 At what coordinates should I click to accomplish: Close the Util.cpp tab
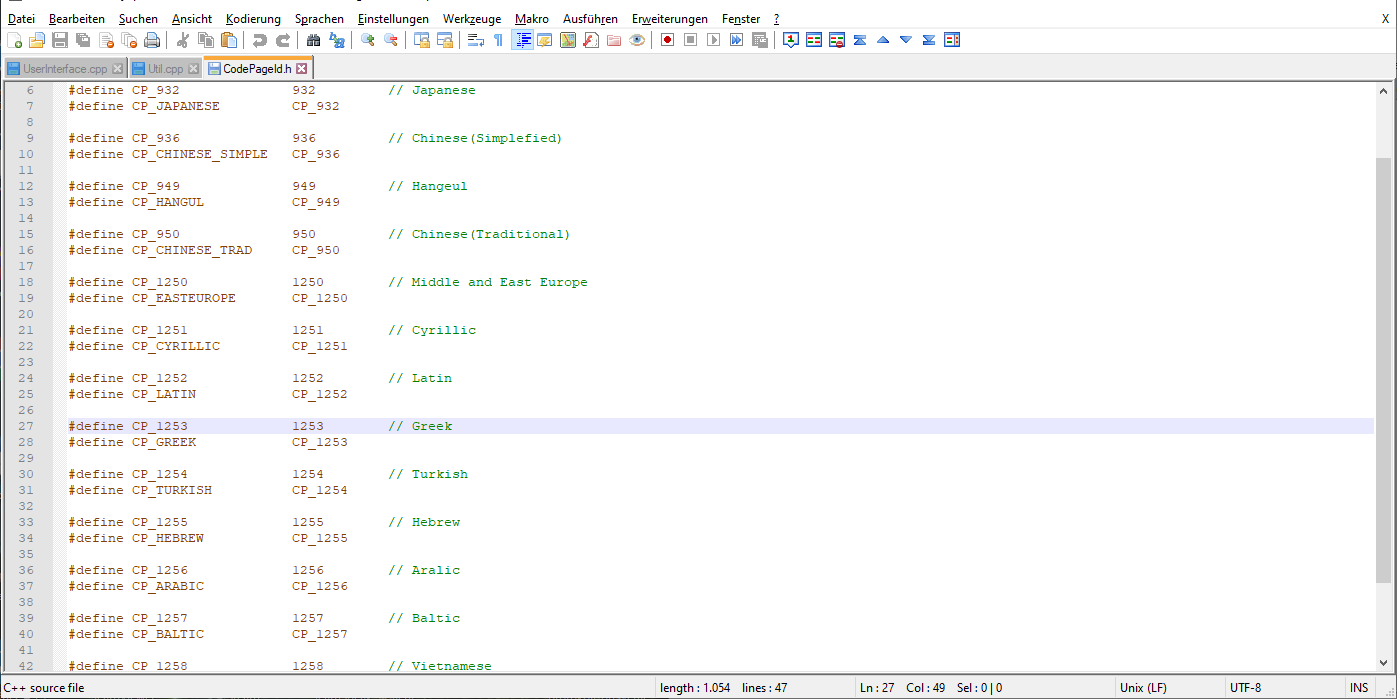(x=193, y=69)
